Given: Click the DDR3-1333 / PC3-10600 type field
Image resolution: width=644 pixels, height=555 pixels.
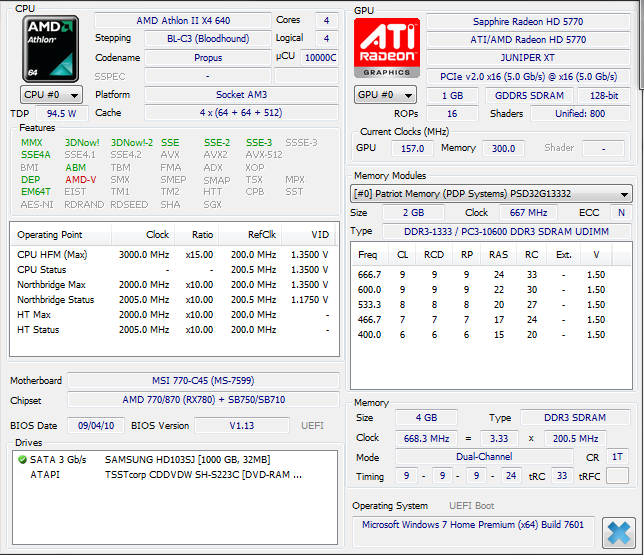Looking at the screenshot, I should pos(507,231).
